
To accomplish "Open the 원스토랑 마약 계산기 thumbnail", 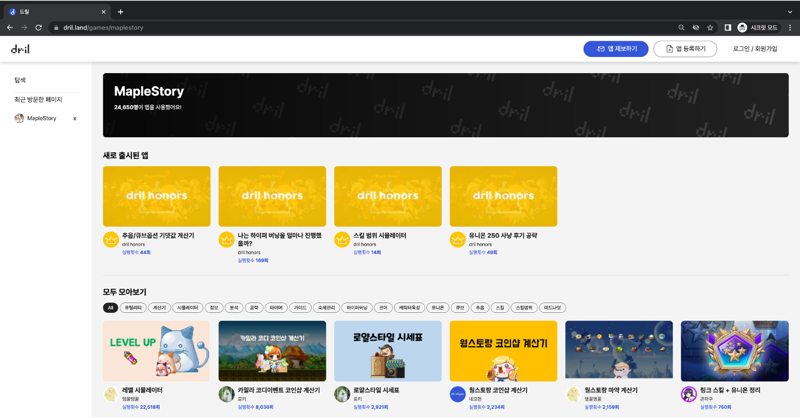I will (x=619, y=351).
